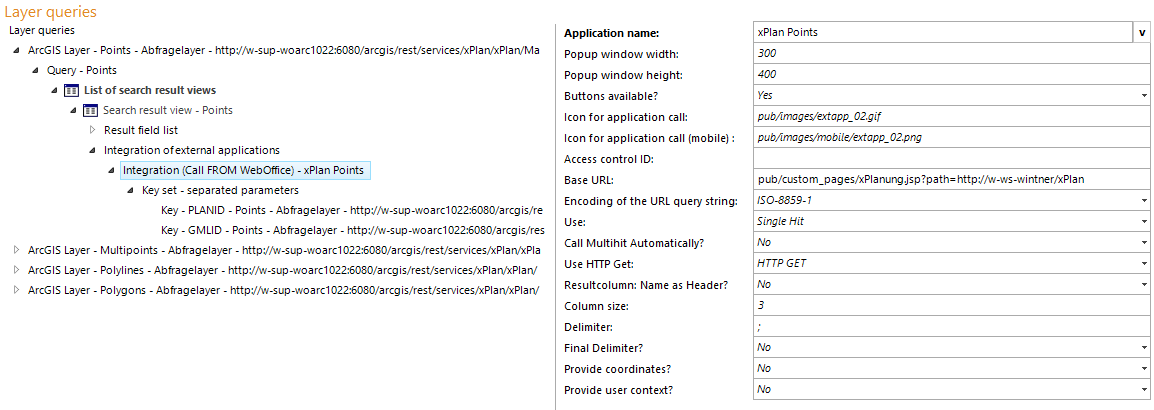Click the Layer queries root tree label
Viewport: 1154px width, 410px height.
pos(41,30)
